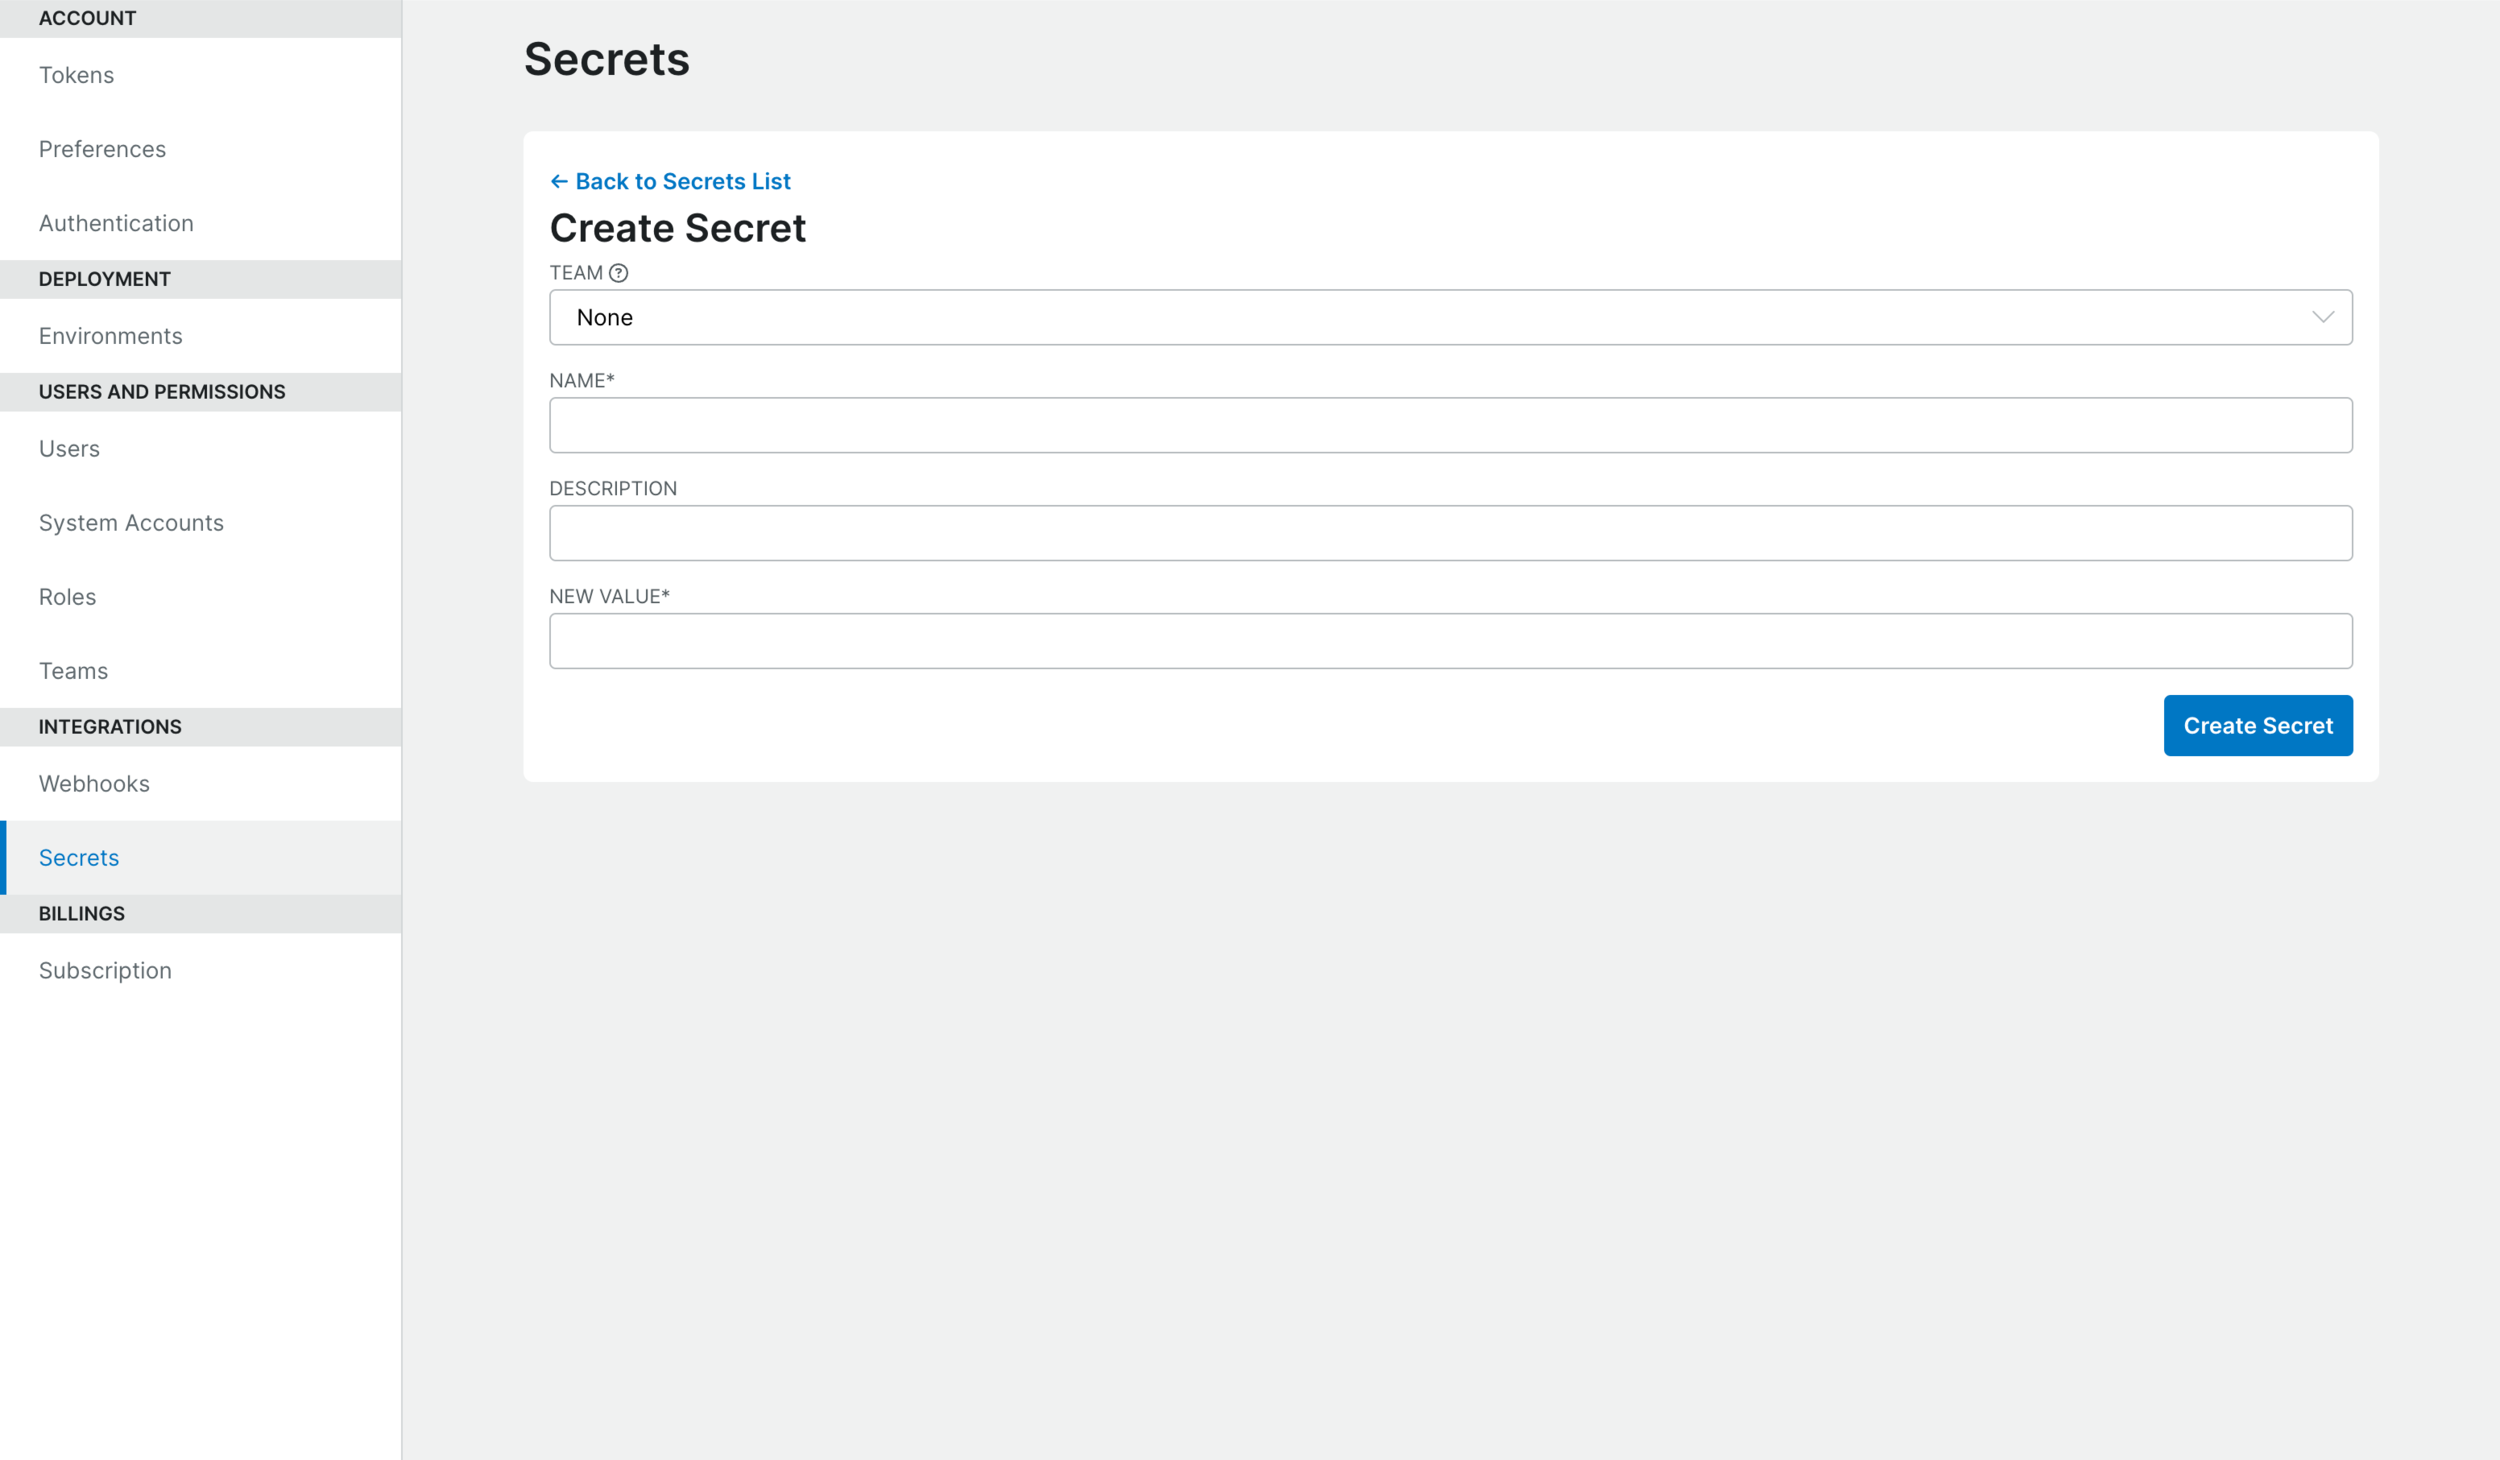This screenshot has width=2500, height=1460.
Task: Open the TEAM help tooltip icon
Action: (620, 271)
